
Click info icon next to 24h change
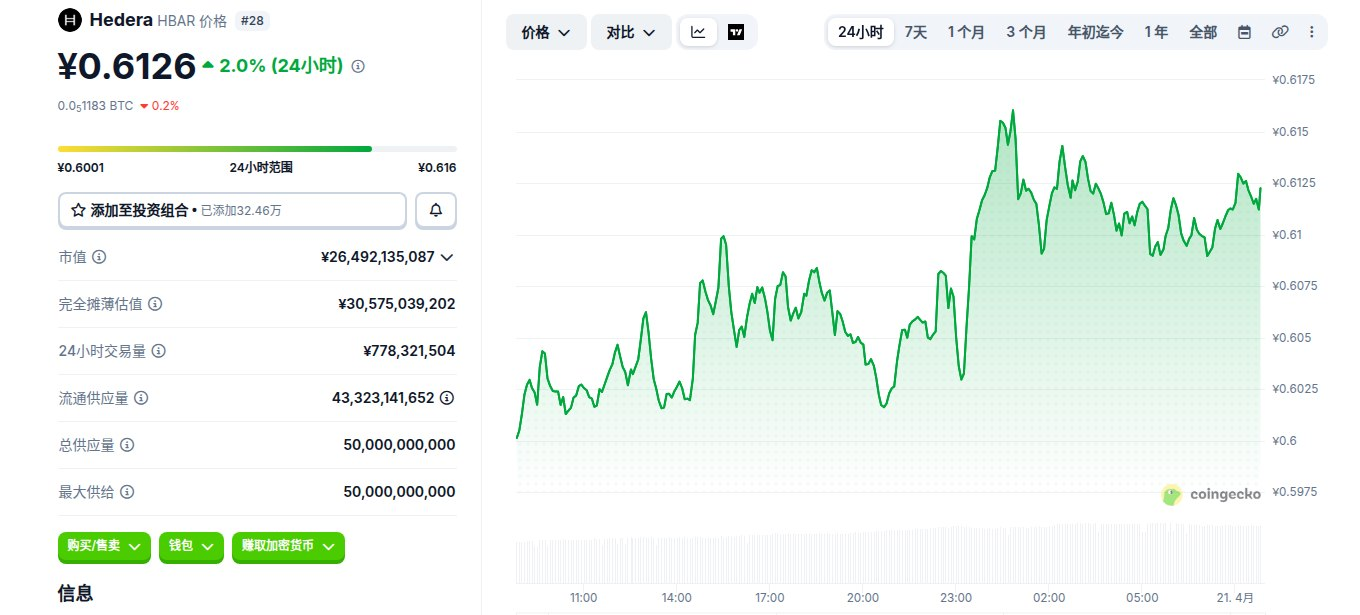pos(358,66)
